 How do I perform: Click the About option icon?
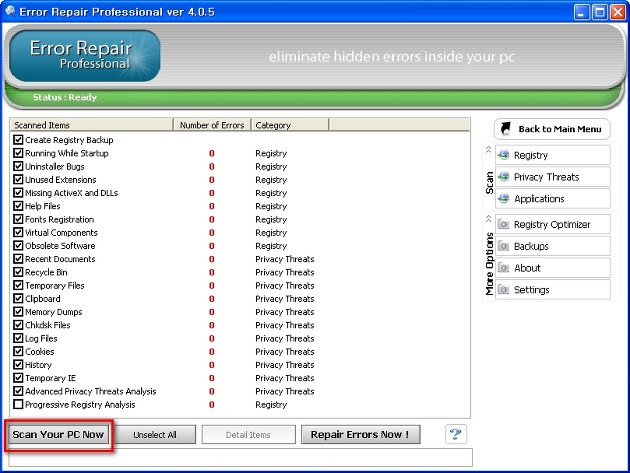pos(503,268)
